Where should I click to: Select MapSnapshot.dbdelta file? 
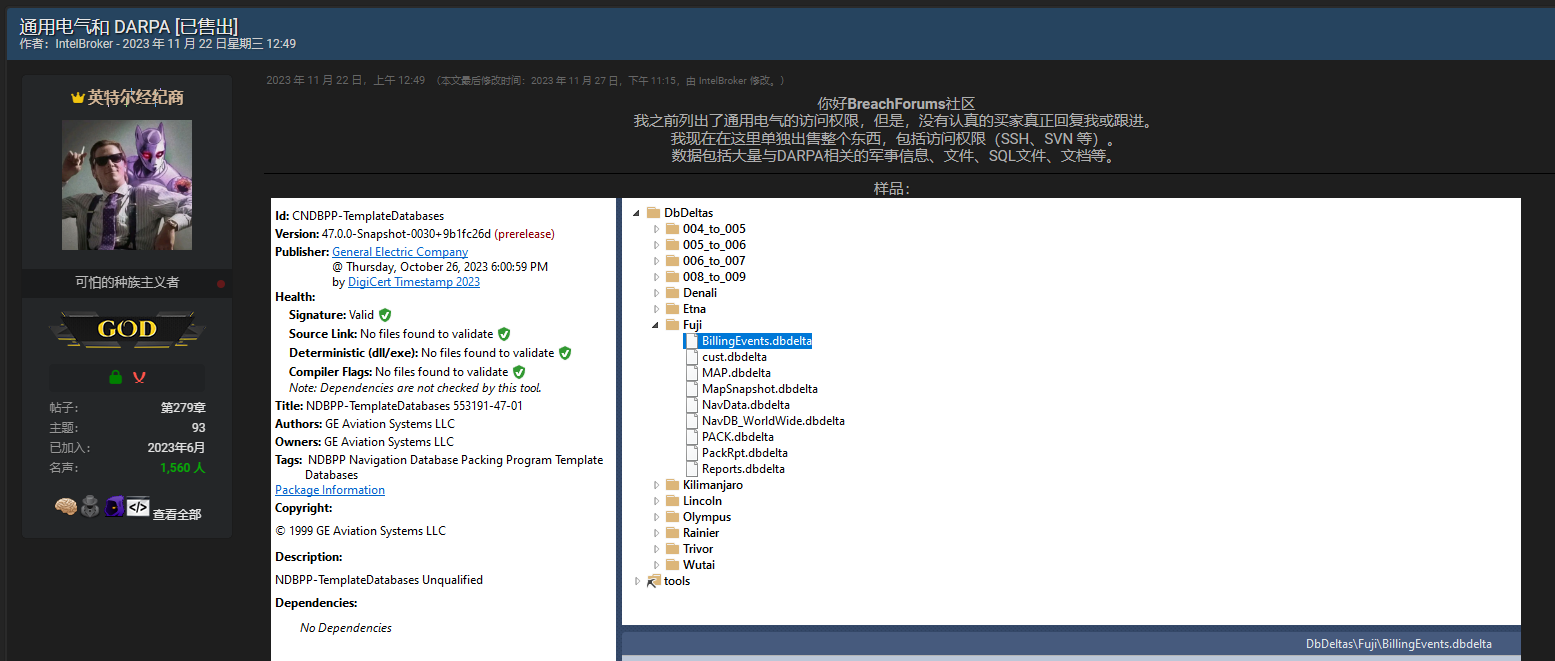[x=760, y=389]
